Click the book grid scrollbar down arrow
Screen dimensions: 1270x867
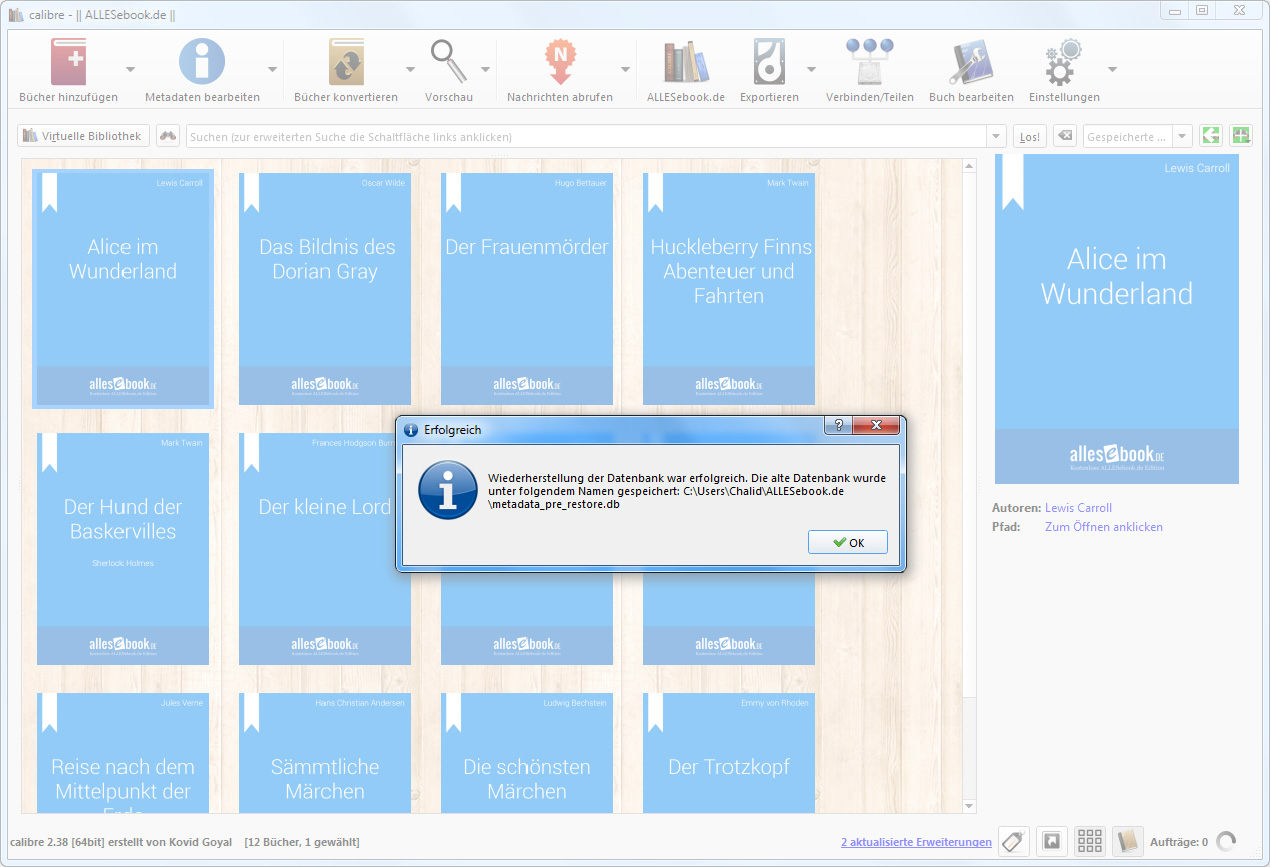pyautogui.click(x=968, y=806)
